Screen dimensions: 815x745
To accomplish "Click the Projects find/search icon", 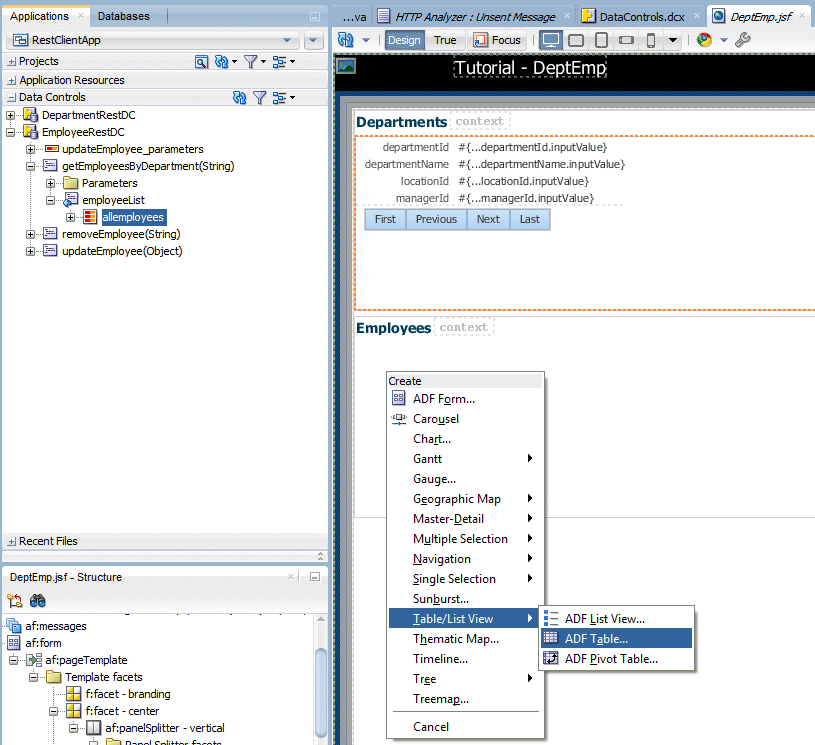I will pyautogui.click(x=201, y=62).
